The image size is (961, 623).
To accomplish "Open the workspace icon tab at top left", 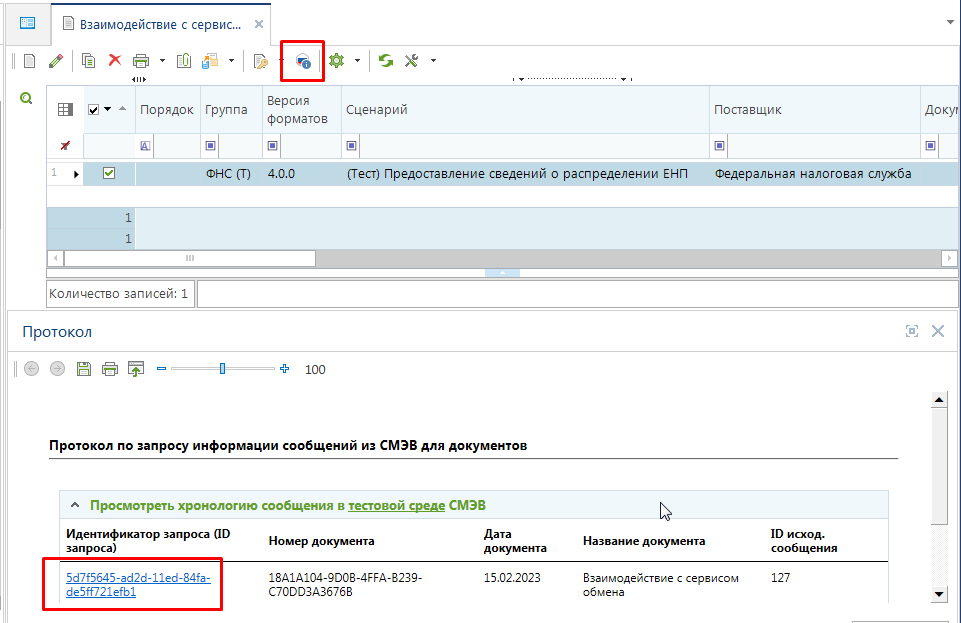I will tap(28, 23).
